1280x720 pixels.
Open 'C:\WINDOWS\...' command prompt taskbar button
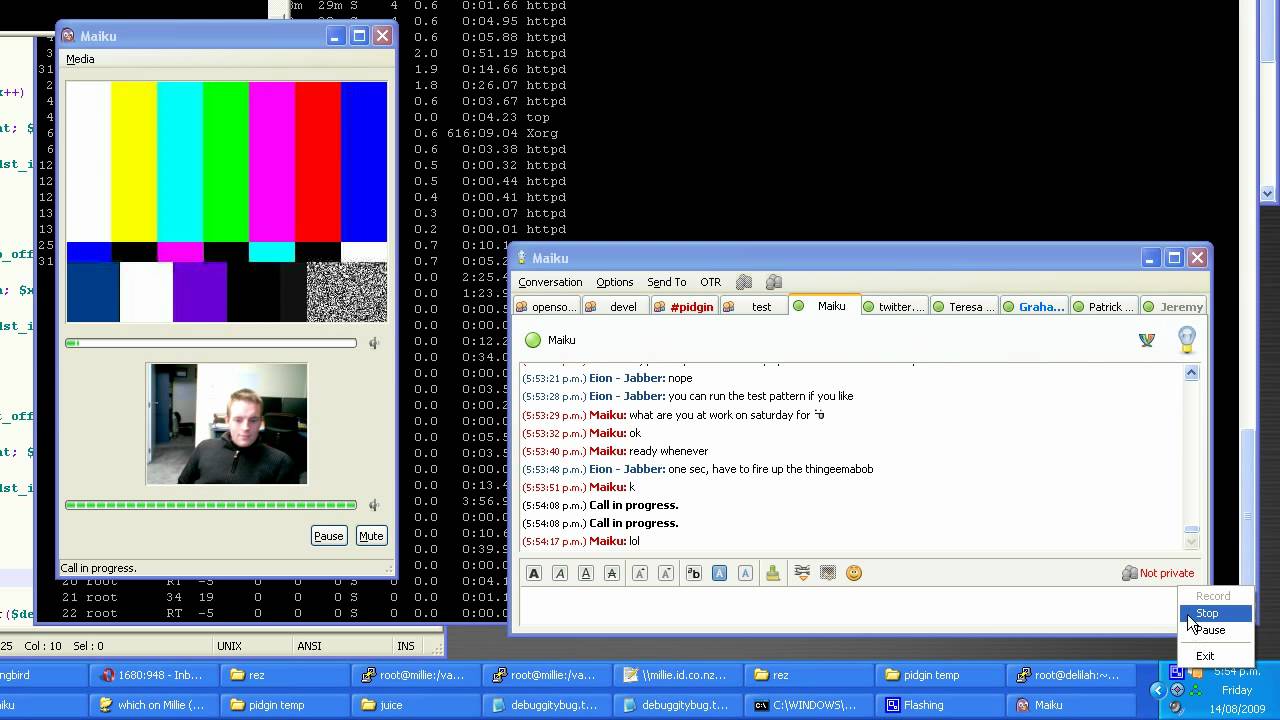(809, 705)
